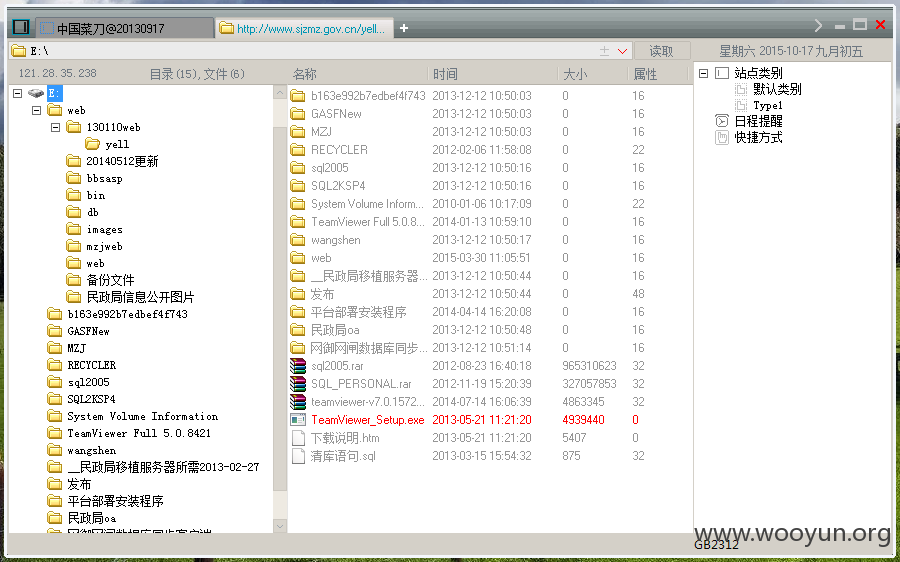Screen dimensions: 900x562
Task: Select System Volume Inform... in the file list
Action: 367,204
